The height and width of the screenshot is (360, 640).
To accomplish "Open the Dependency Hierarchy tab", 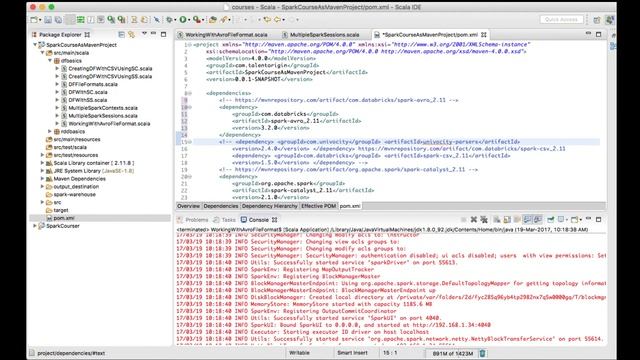I will point(269,206).
